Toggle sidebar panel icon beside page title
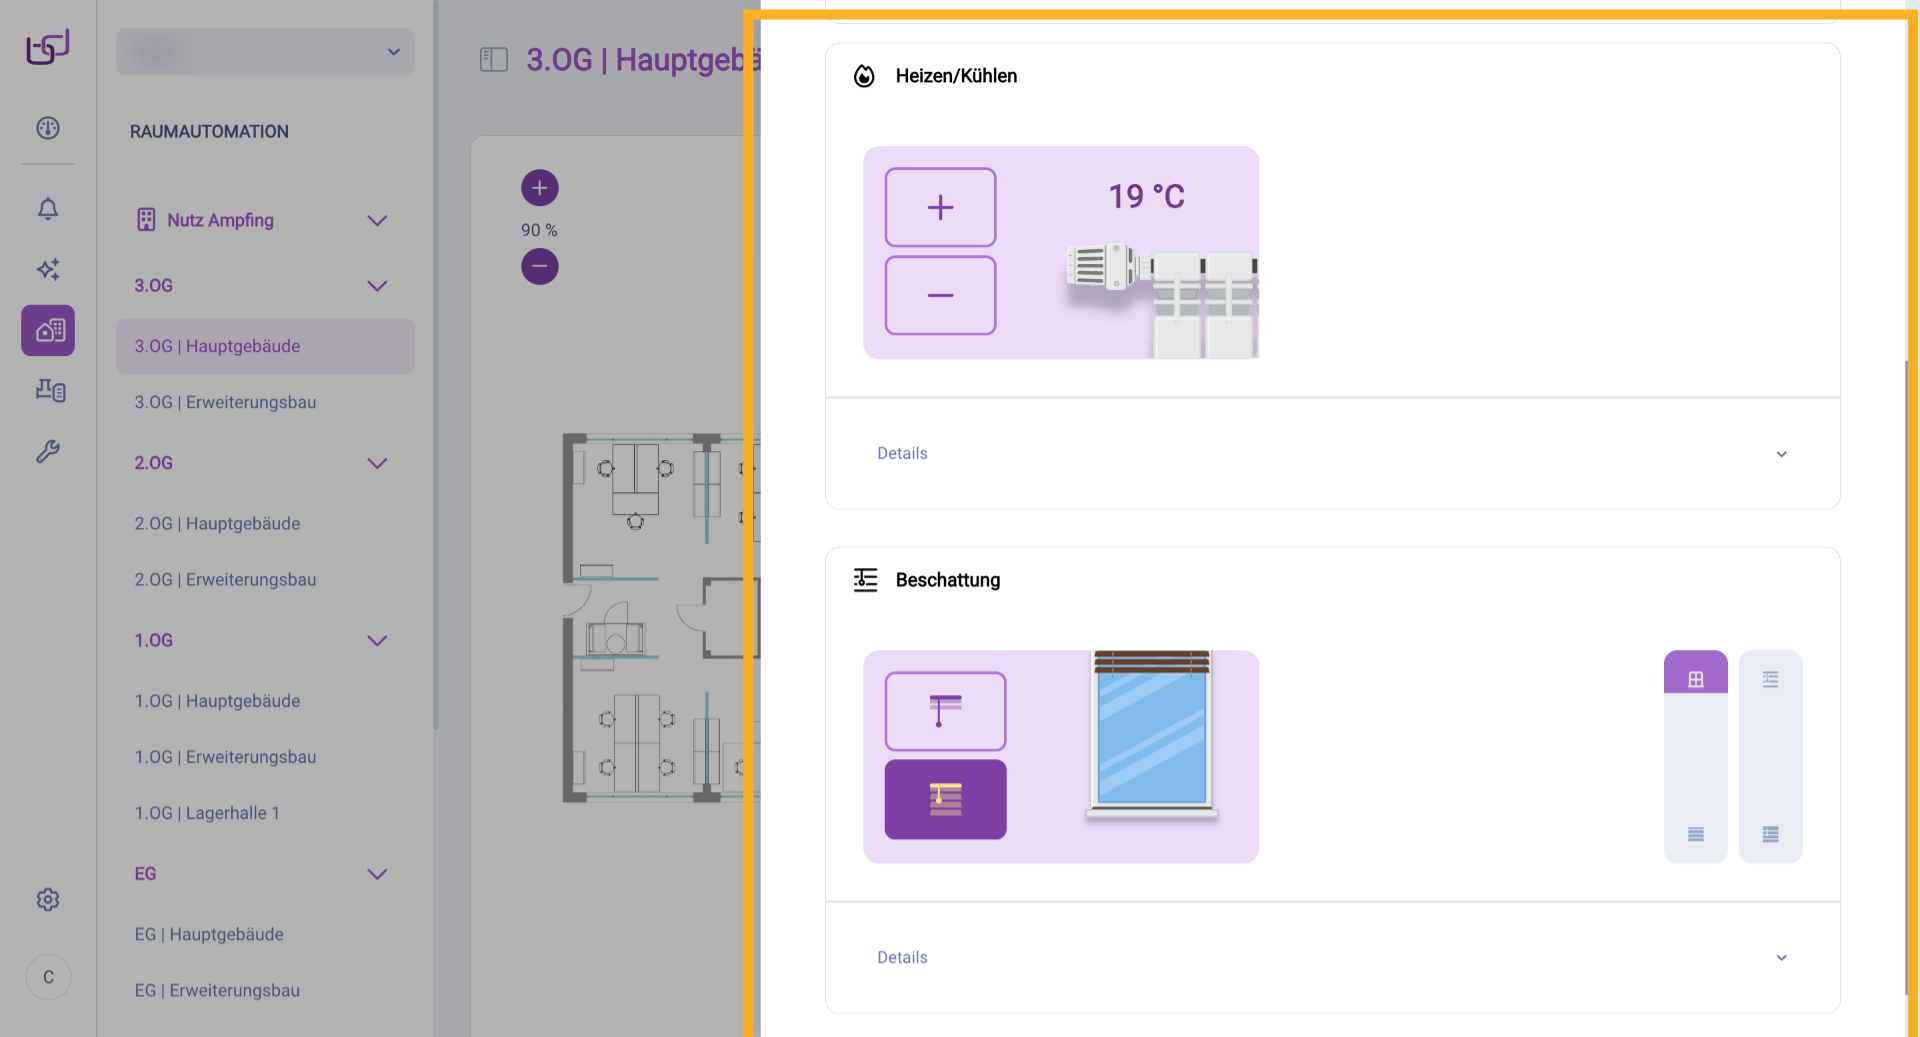1920x1037 pixels. (494, 60)
